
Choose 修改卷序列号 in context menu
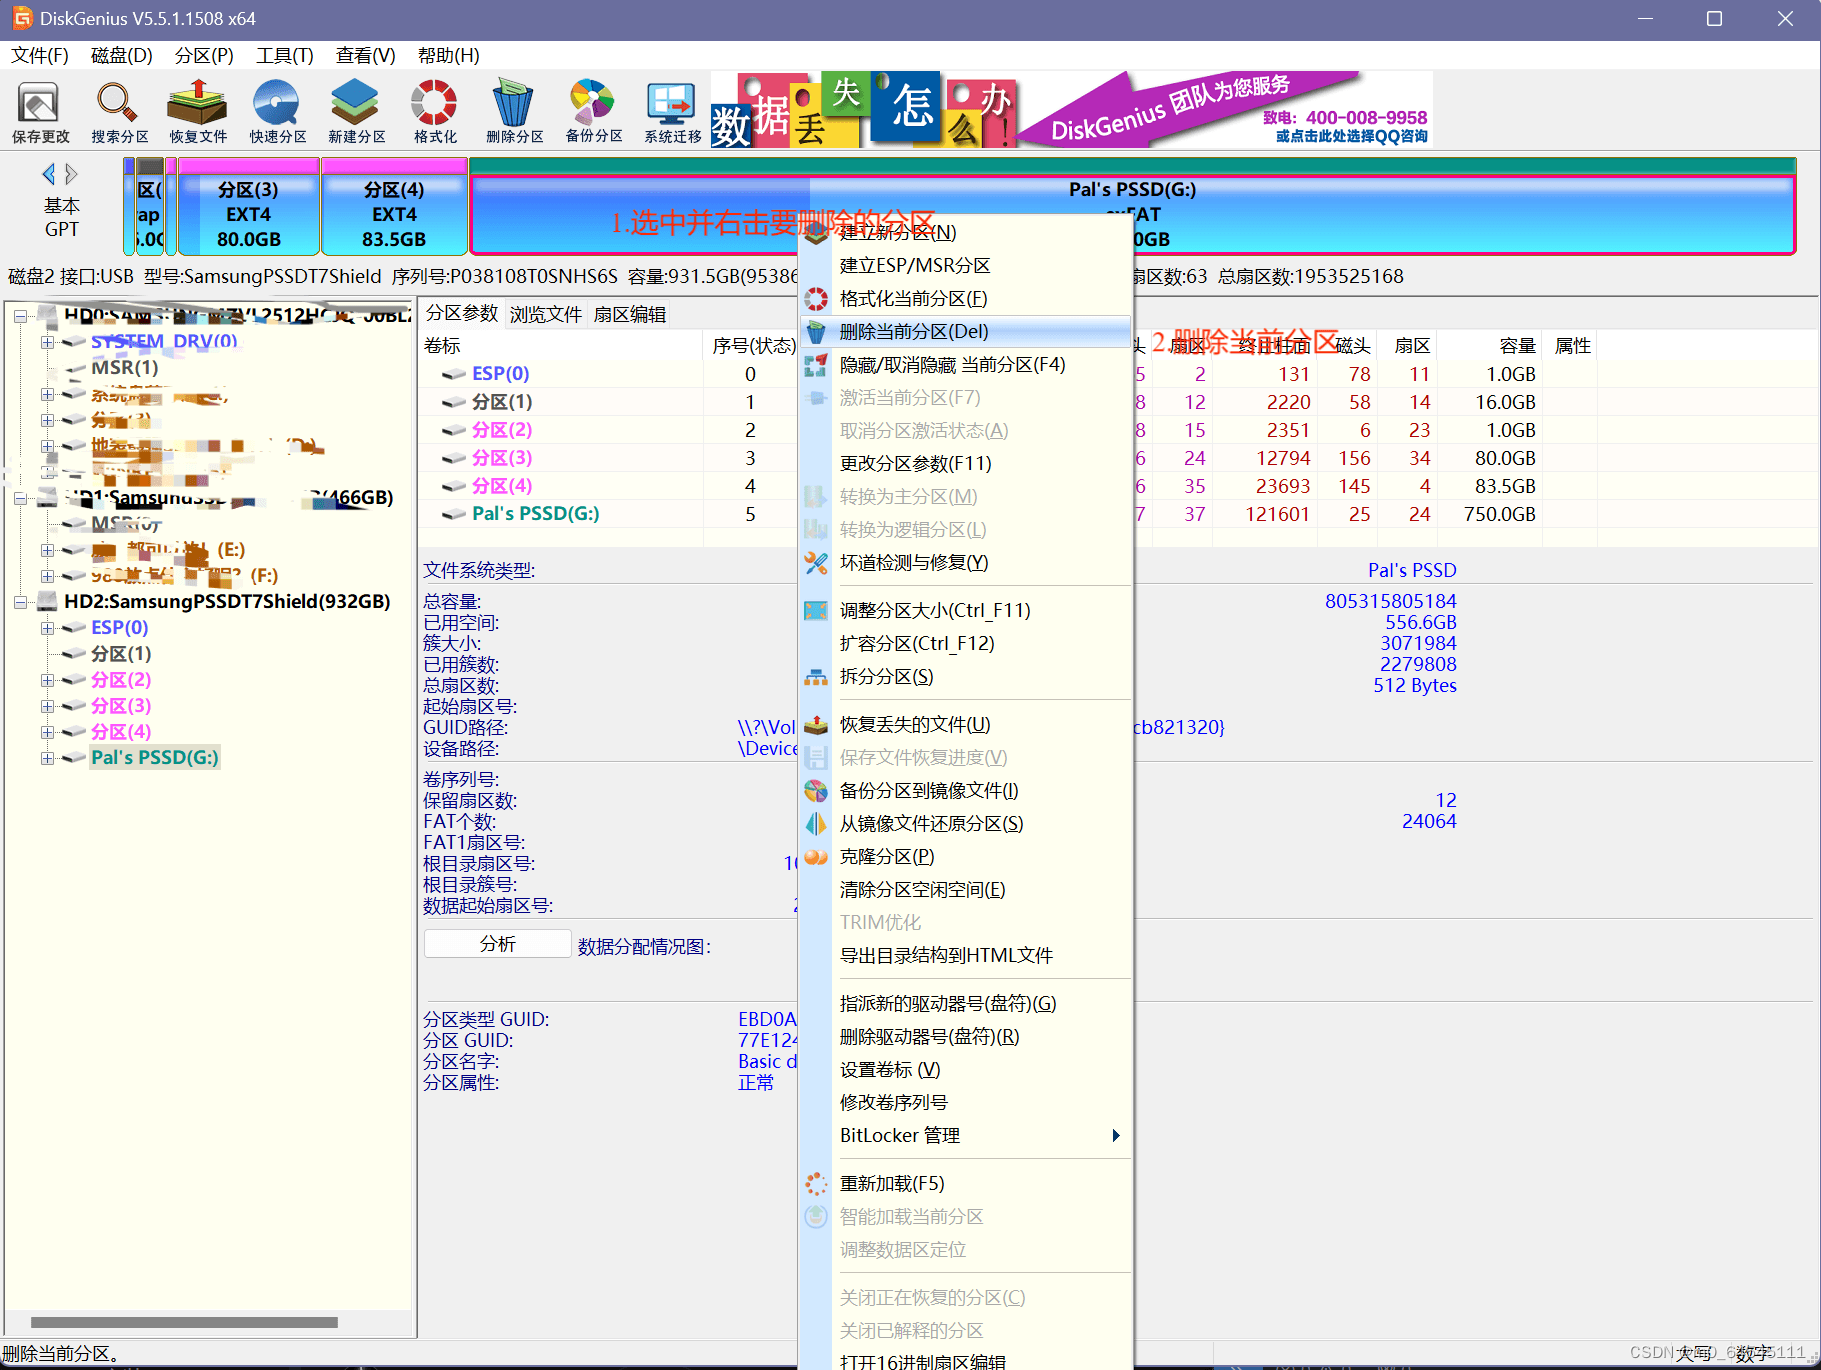[966, 1102]
